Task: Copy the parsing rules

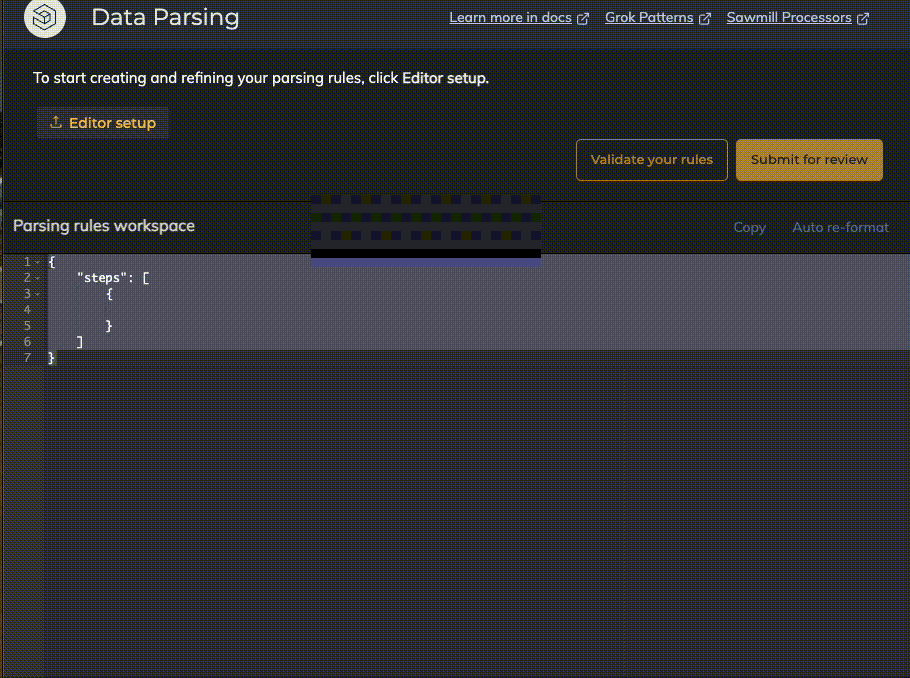Action: point(749,227)
